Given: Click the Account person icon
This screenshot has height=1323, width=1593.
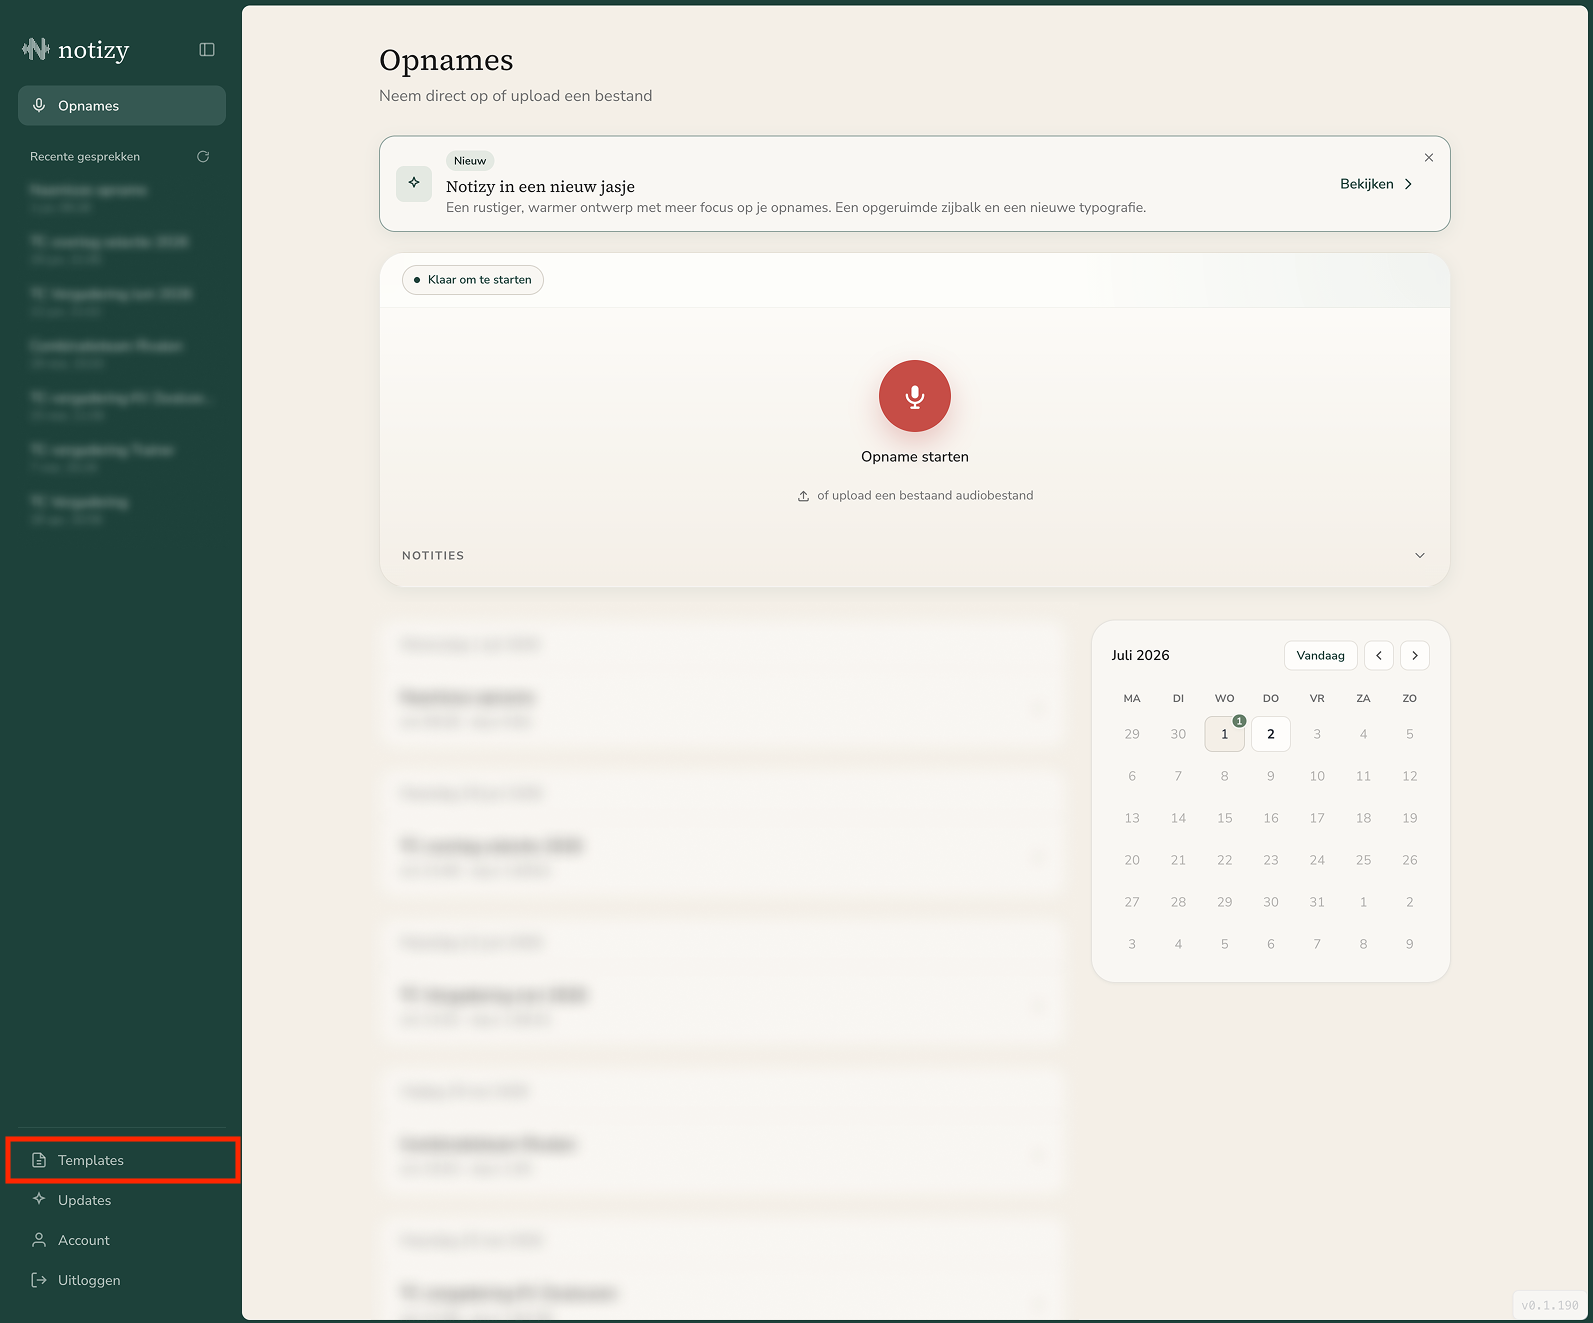Looking at the screenshot, I should [39, 1240].
